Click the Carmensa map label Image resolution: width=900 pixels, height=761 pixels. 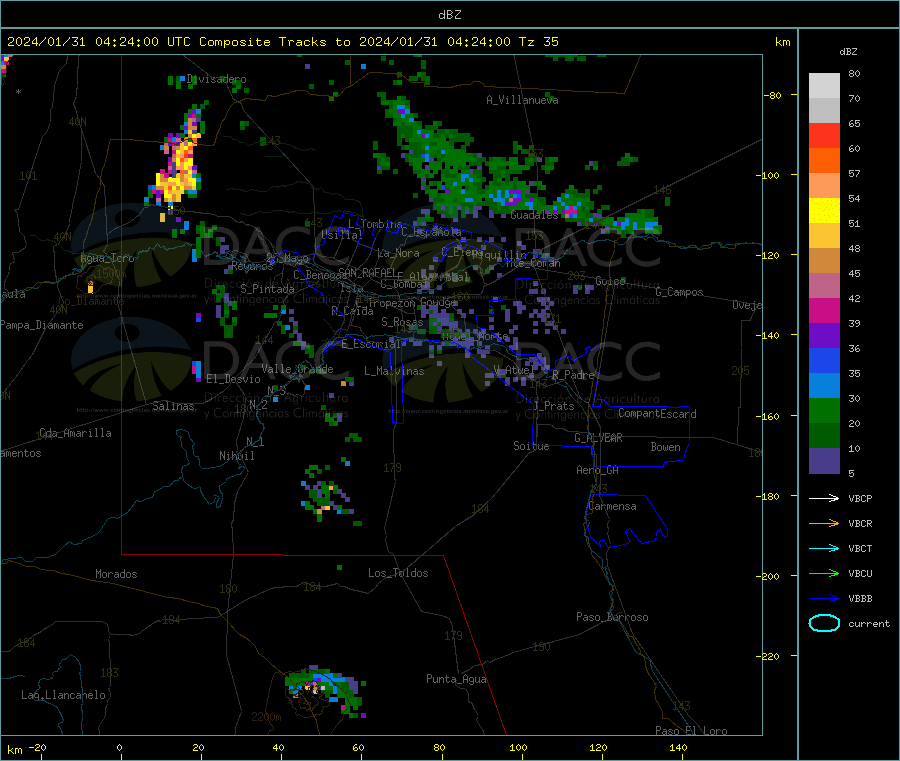pyautogui.click(x=612, y=506)
